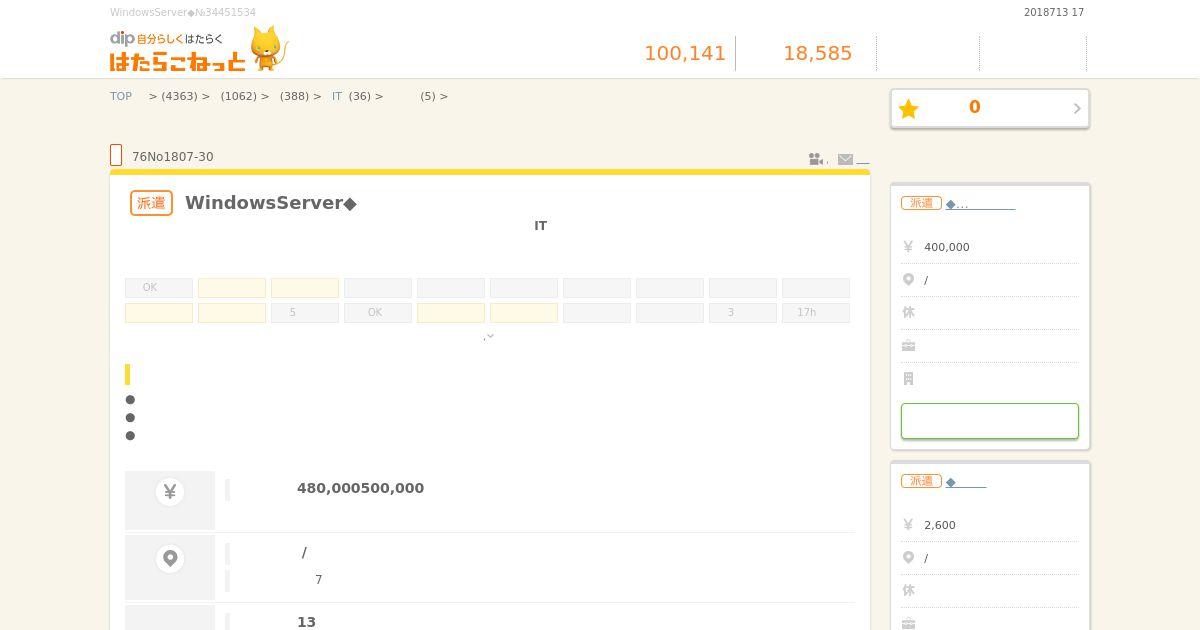Go to the TOP breadcrumb link
This screenshot has height=630, width=1200.
tap(121, 96)
